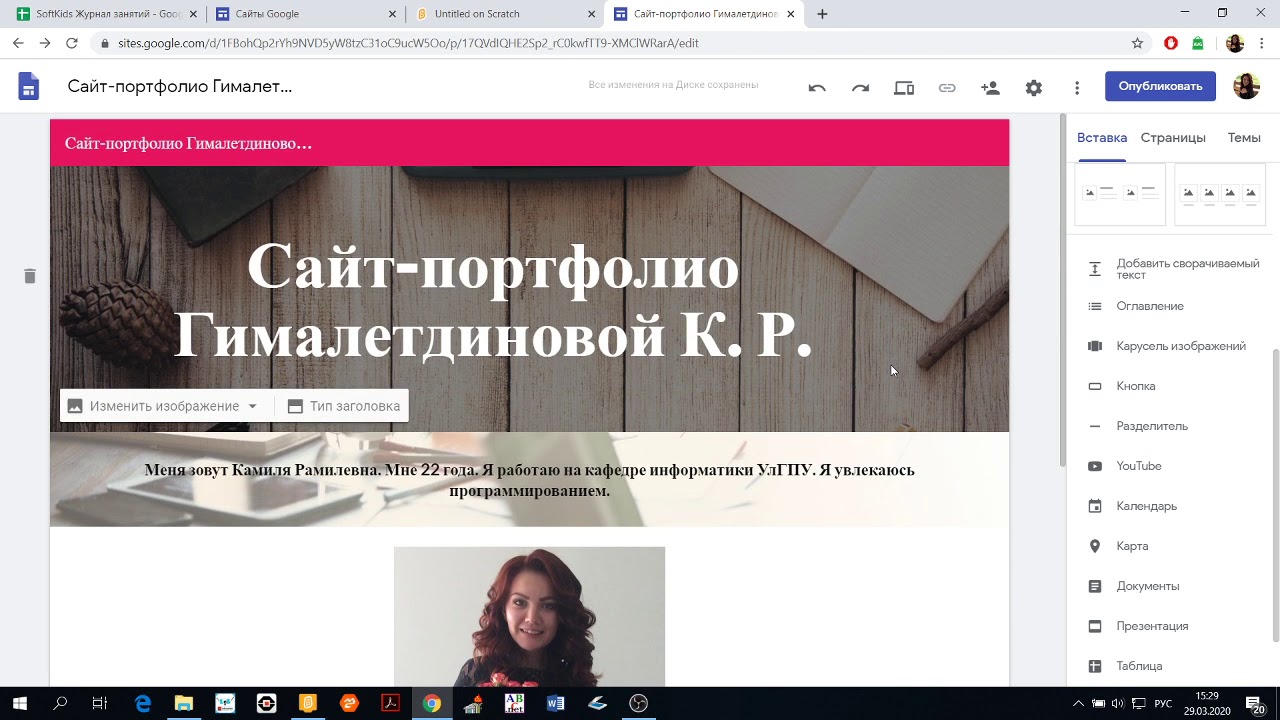Open the device preview icon

[x=904, y=87]
